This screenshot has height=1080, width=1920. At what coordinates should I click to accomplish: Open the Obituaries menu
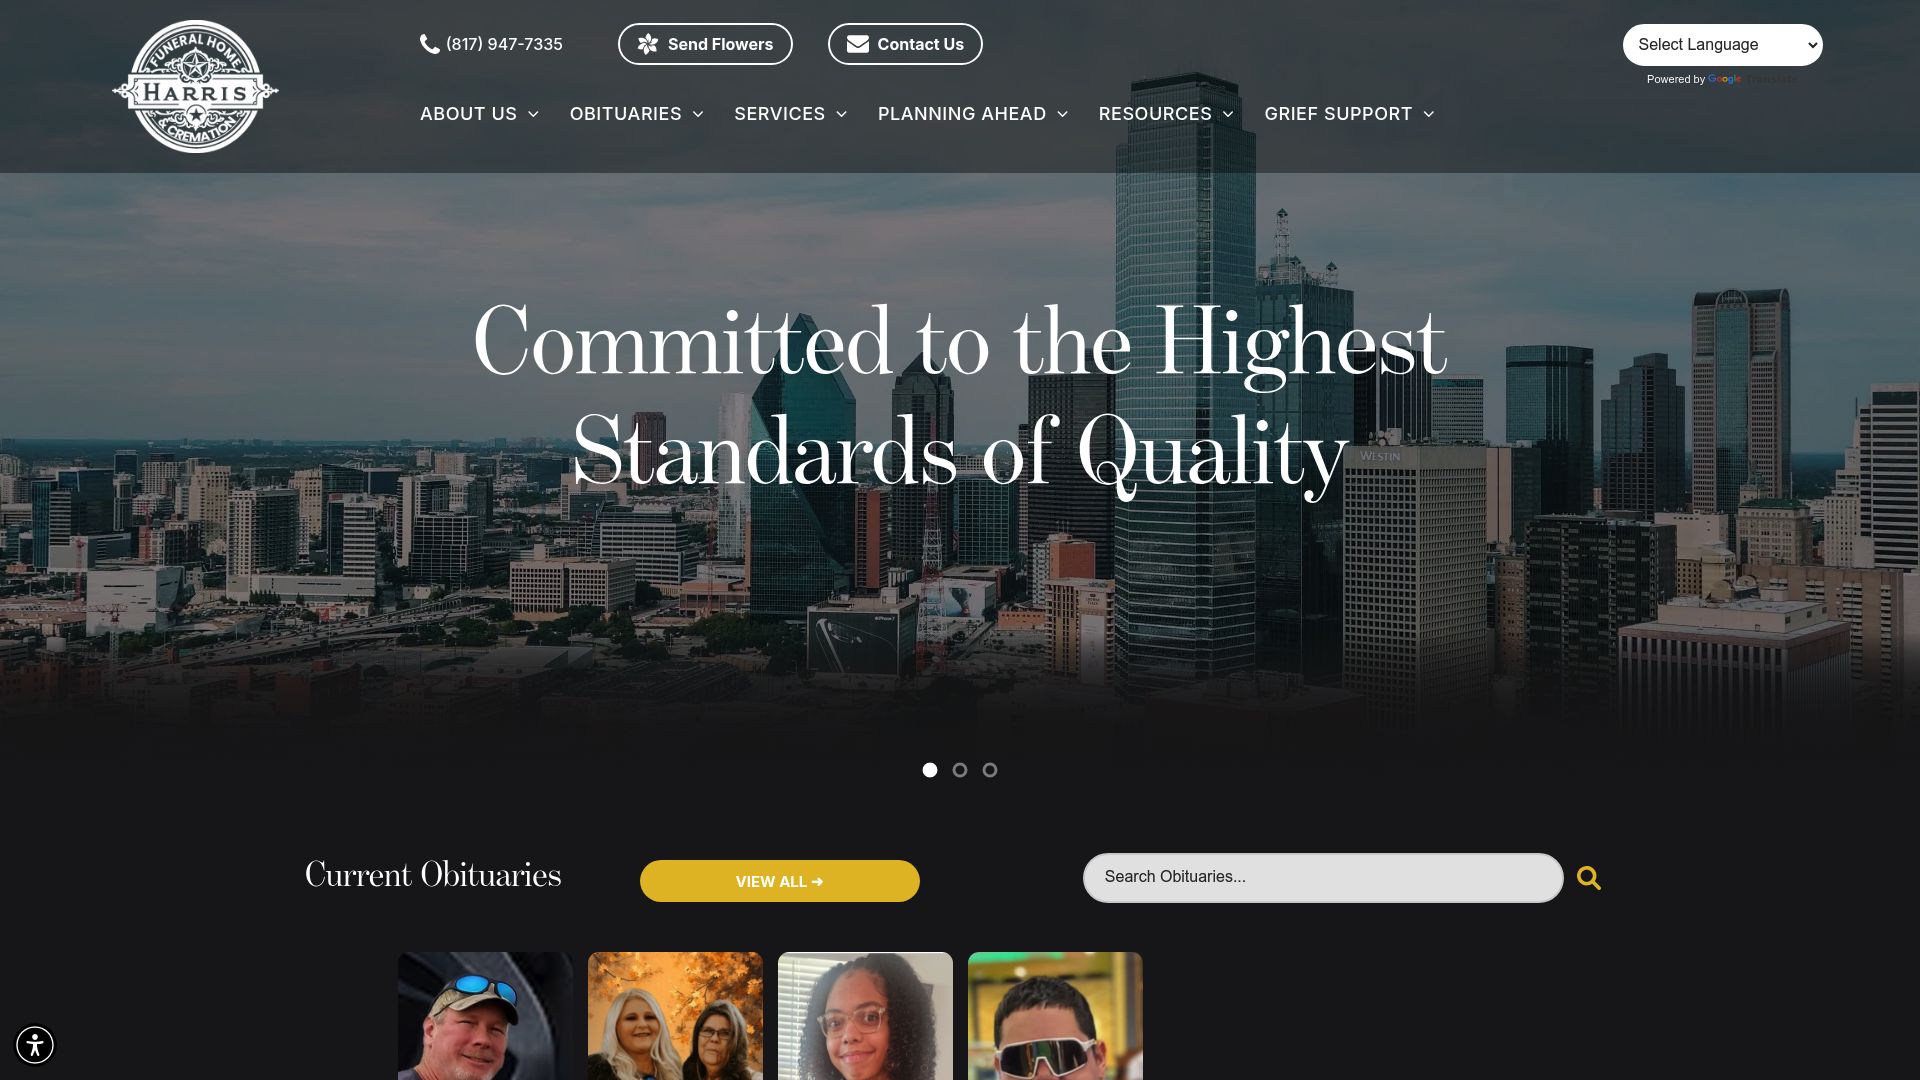click(x=637, y=114)
